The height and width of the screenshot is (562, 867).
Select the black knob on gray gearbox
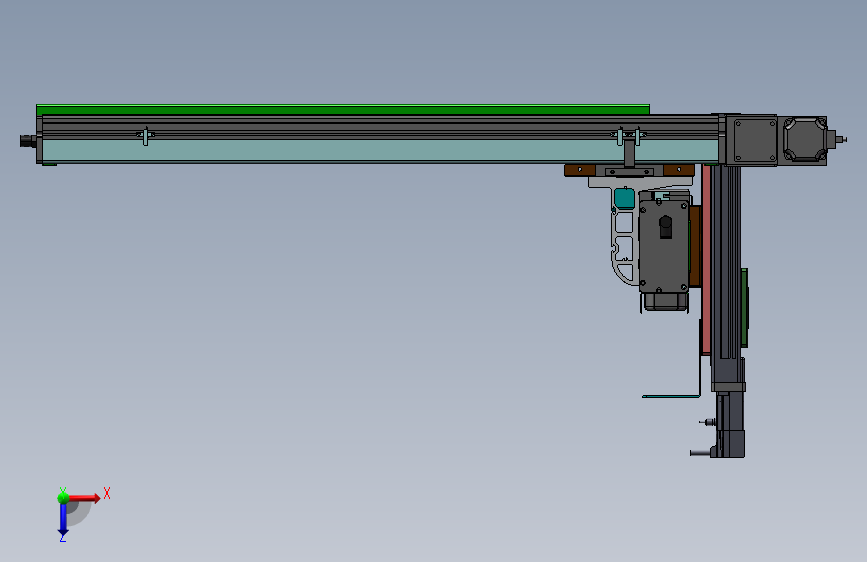[x=666, y=227]
